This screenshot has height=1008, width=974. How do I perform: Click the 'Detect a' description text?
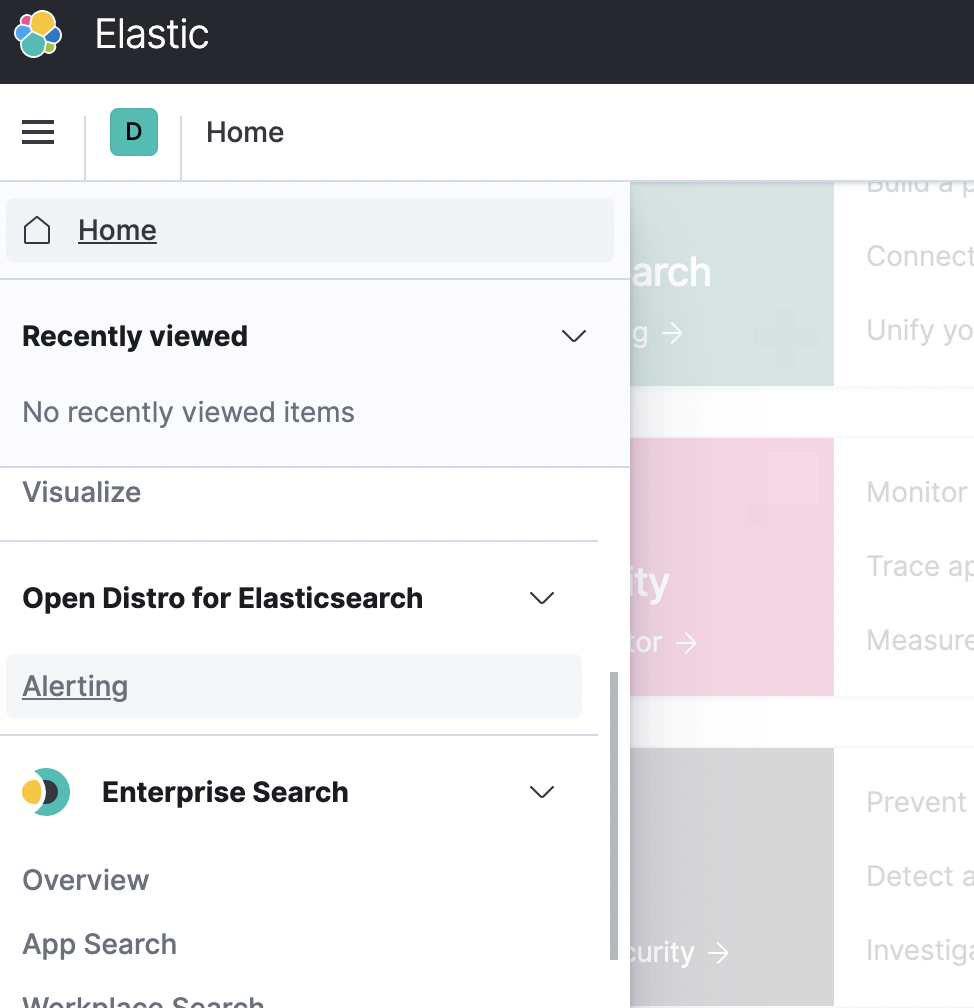point(920,876)
